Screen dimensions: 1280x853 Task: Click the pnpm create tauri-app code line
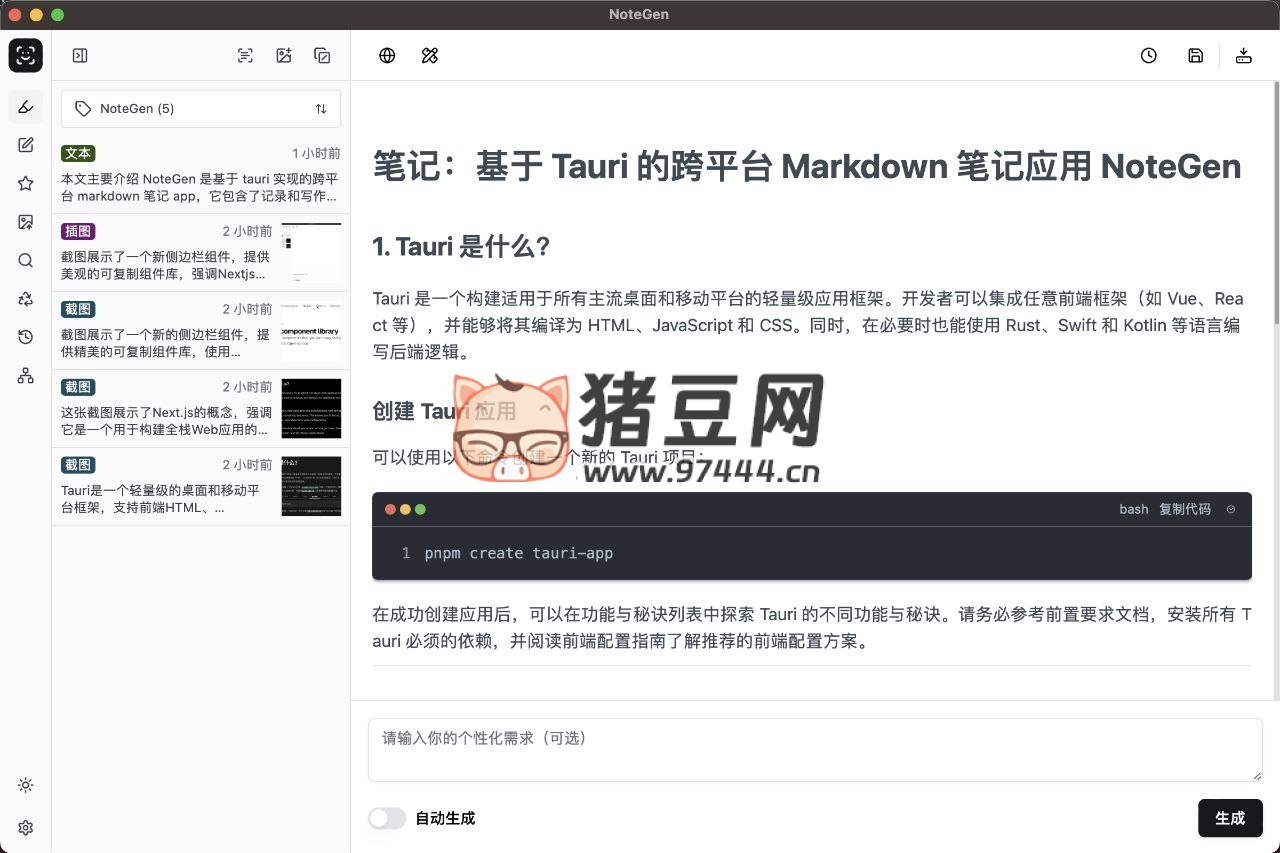point(519,553)
